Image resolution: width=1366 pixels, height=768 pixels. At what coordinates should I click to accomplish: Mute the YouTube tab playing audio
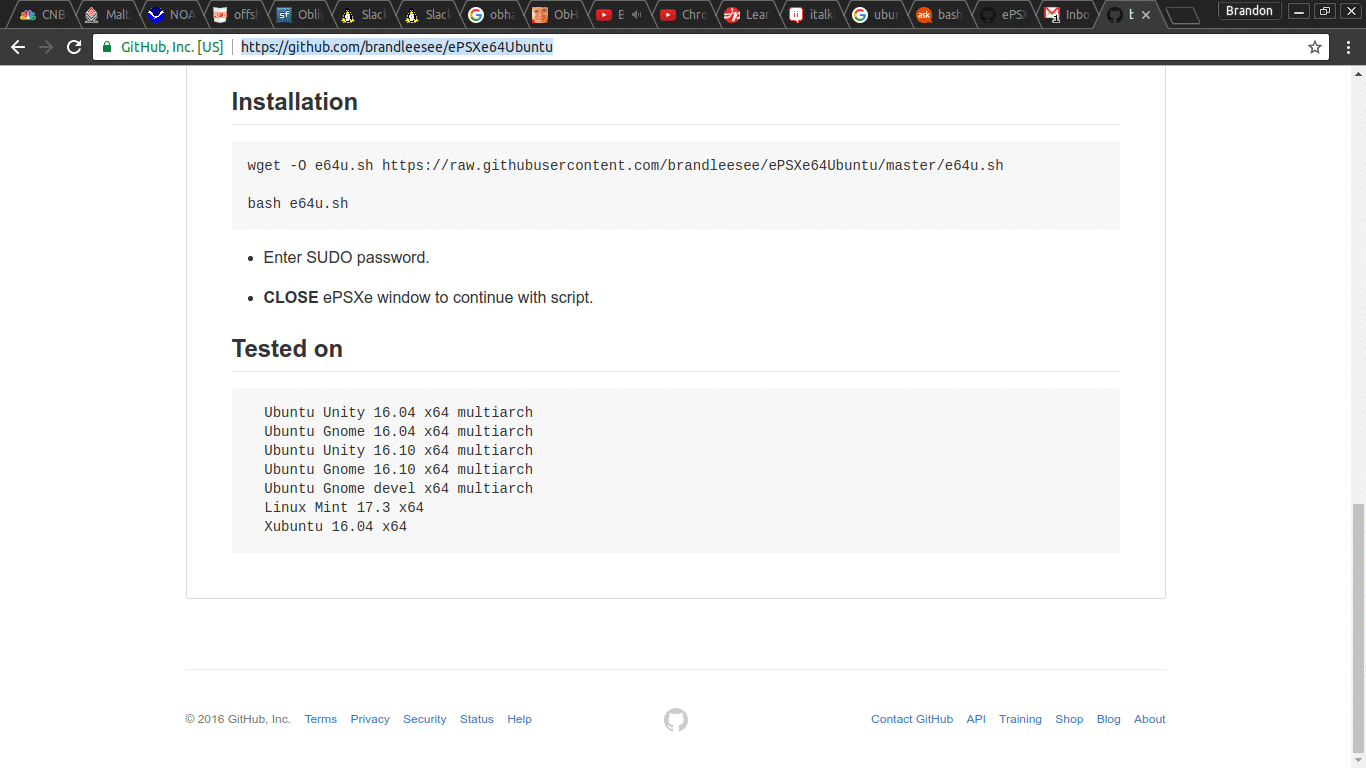[636, 15]
